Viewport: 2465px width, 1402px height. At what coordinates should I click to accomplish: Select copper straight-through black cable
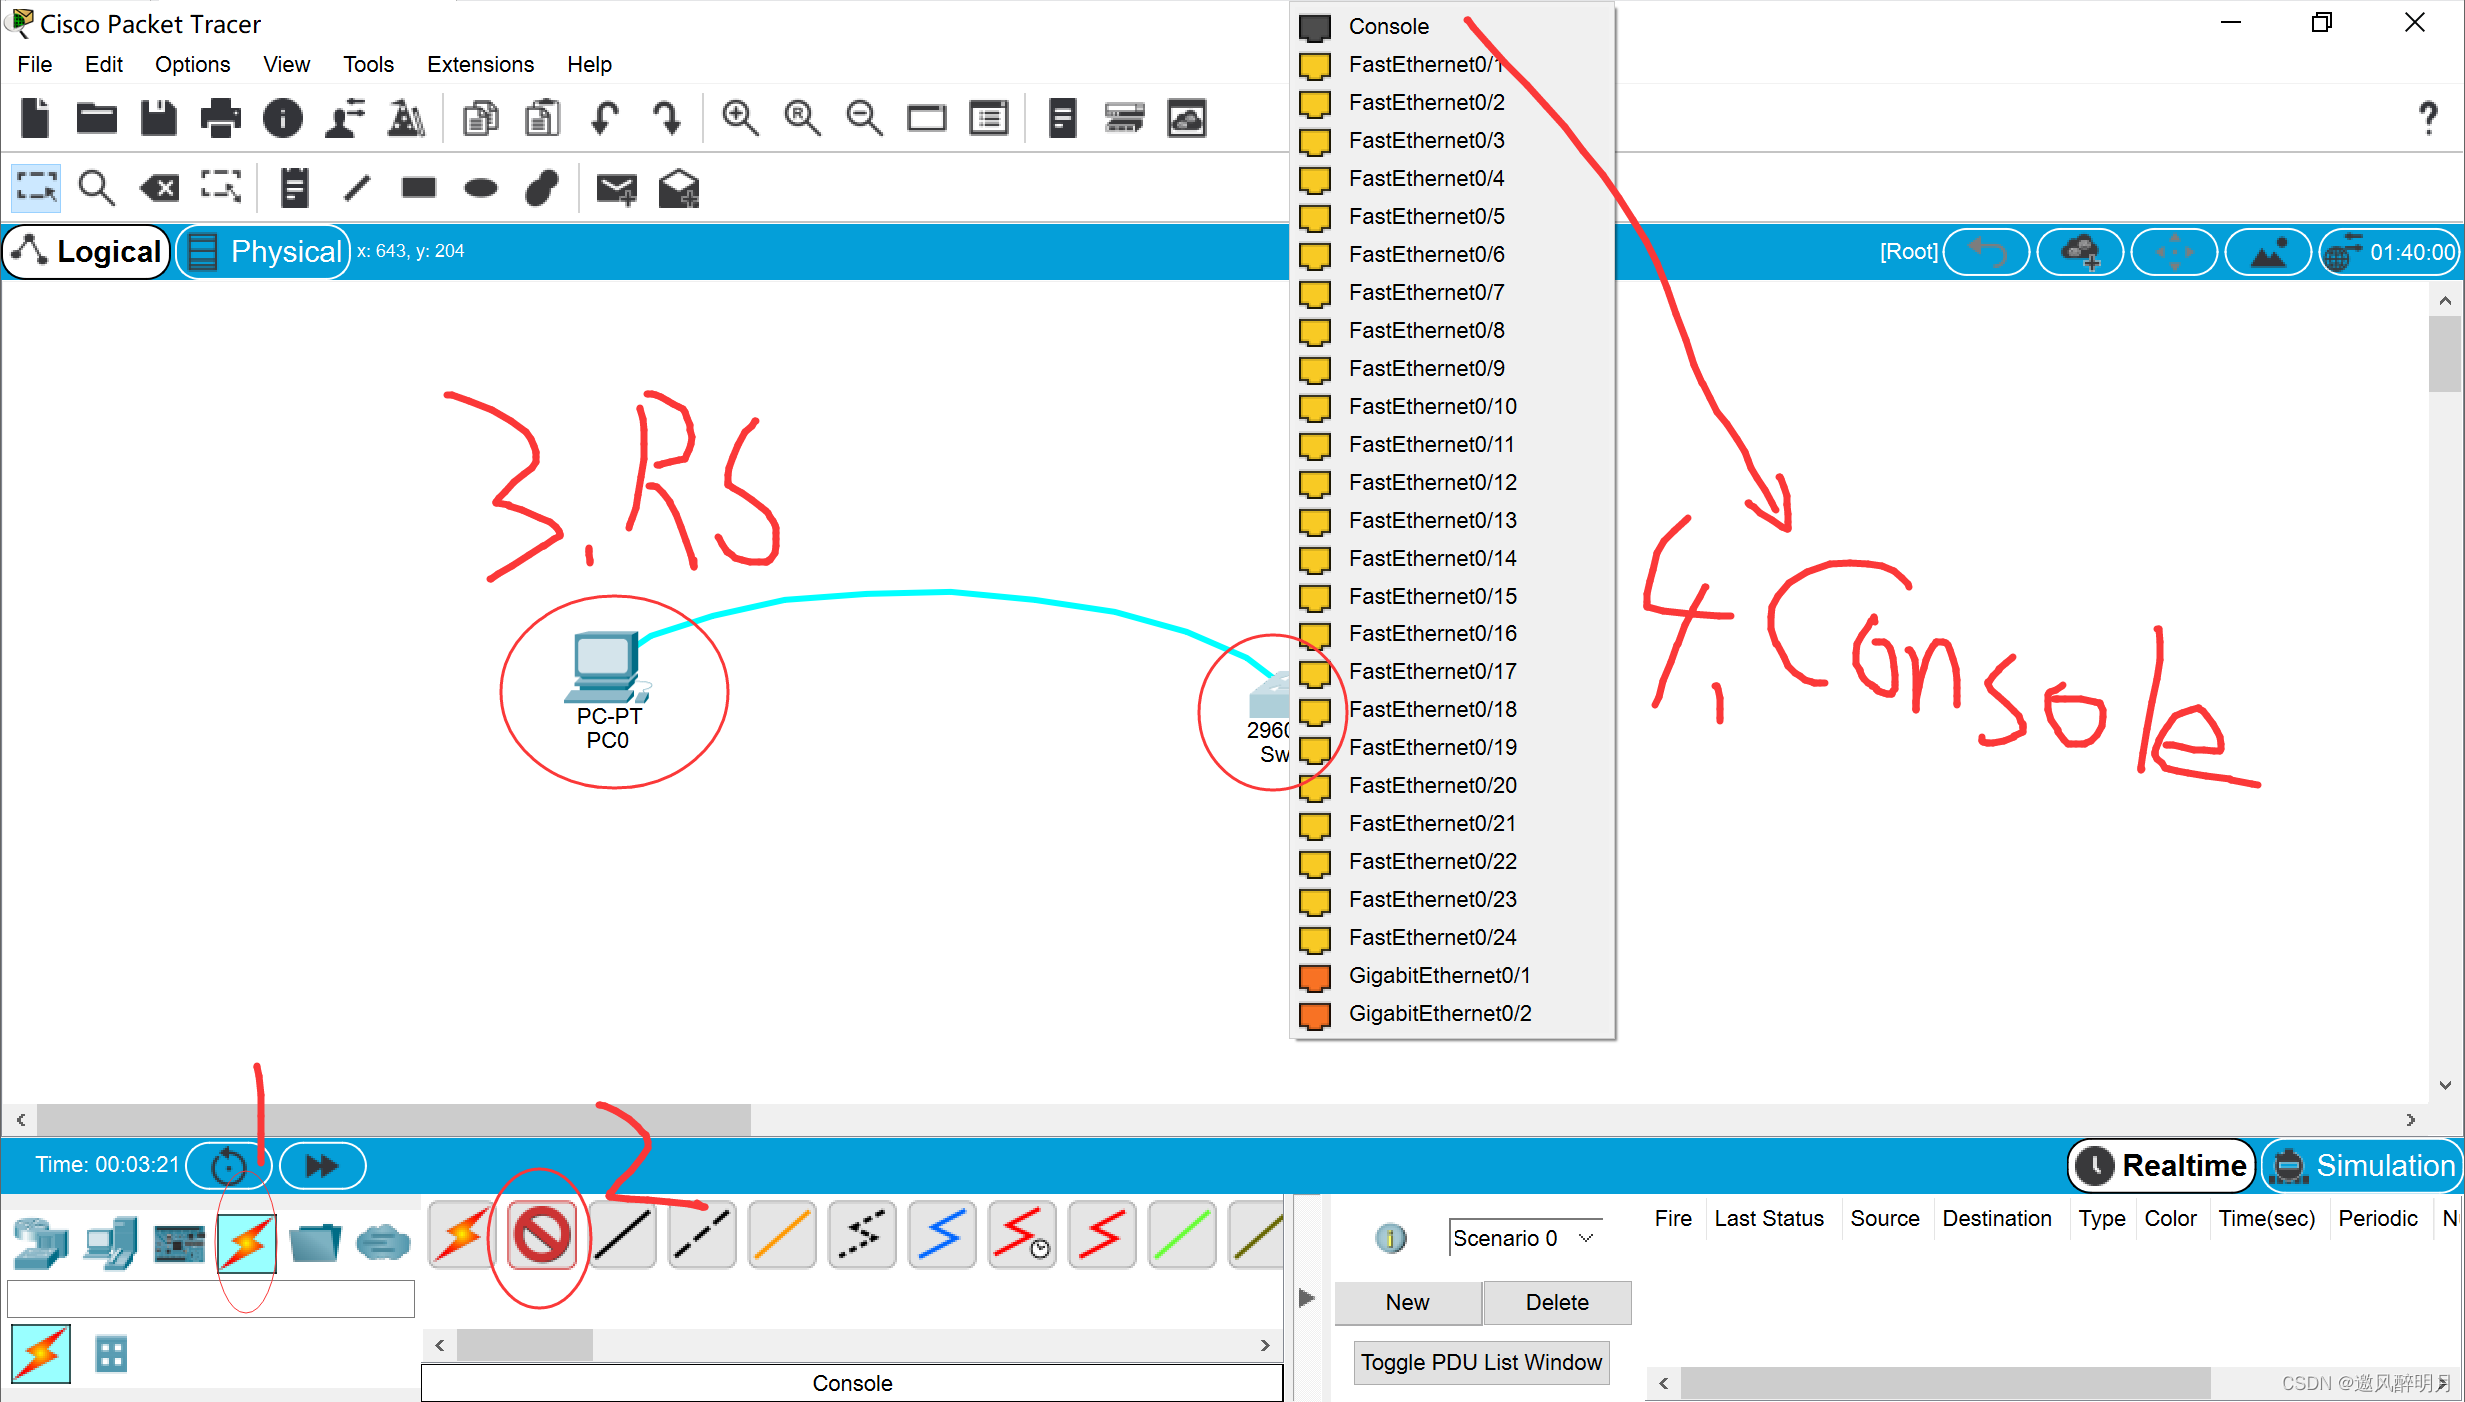click(x=622, y=1236)
